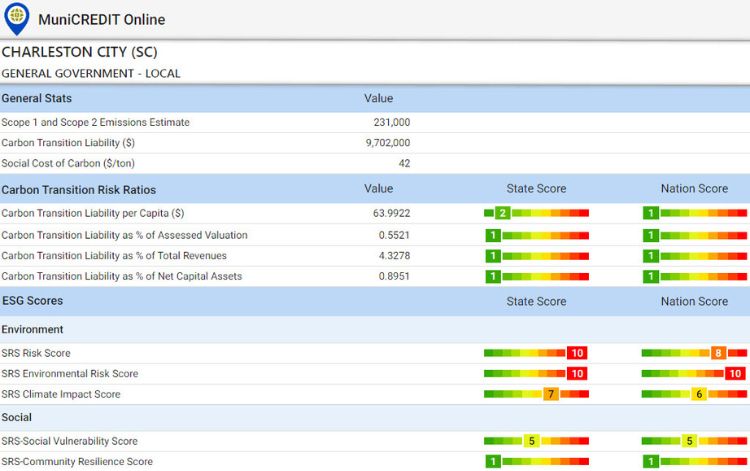Select the Social subsection heading
750x471 pixels.
pos(17,417)
